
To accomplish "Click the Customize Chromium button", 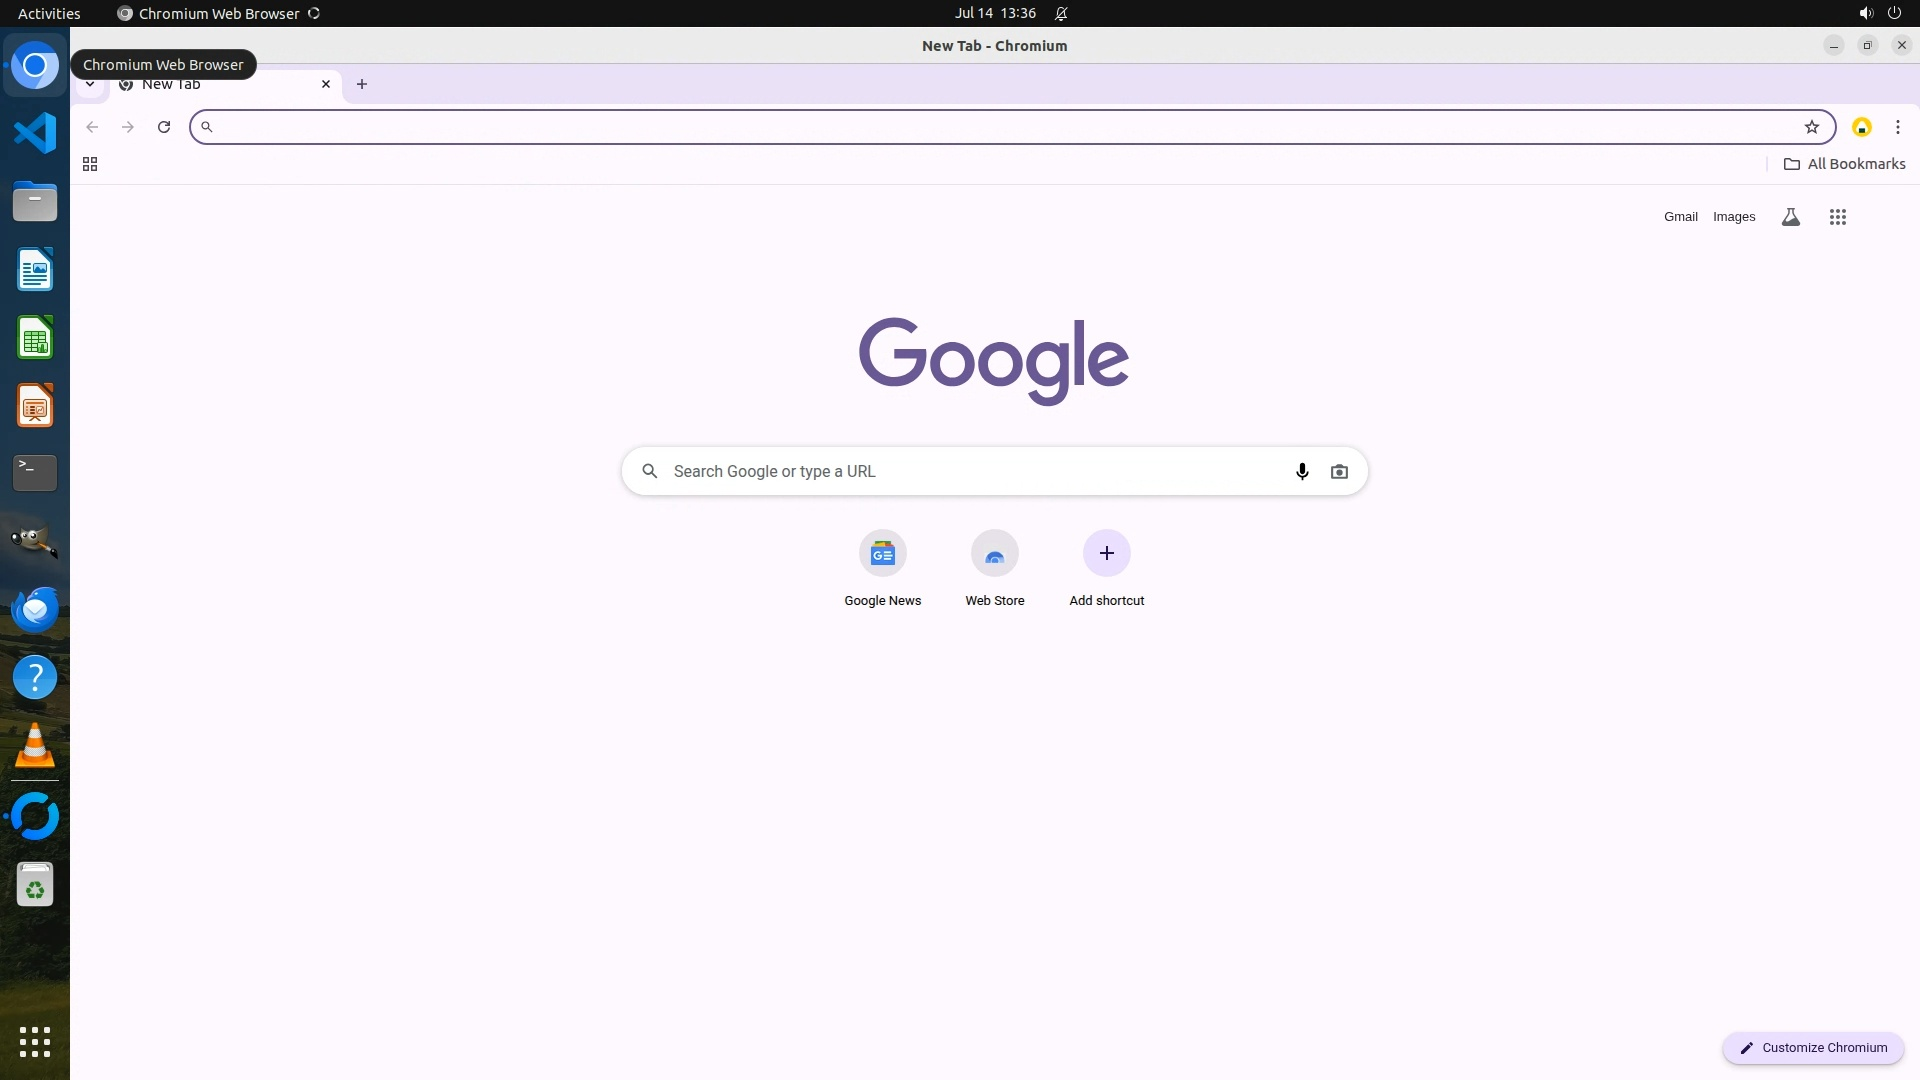I will pos(1812,1047).
